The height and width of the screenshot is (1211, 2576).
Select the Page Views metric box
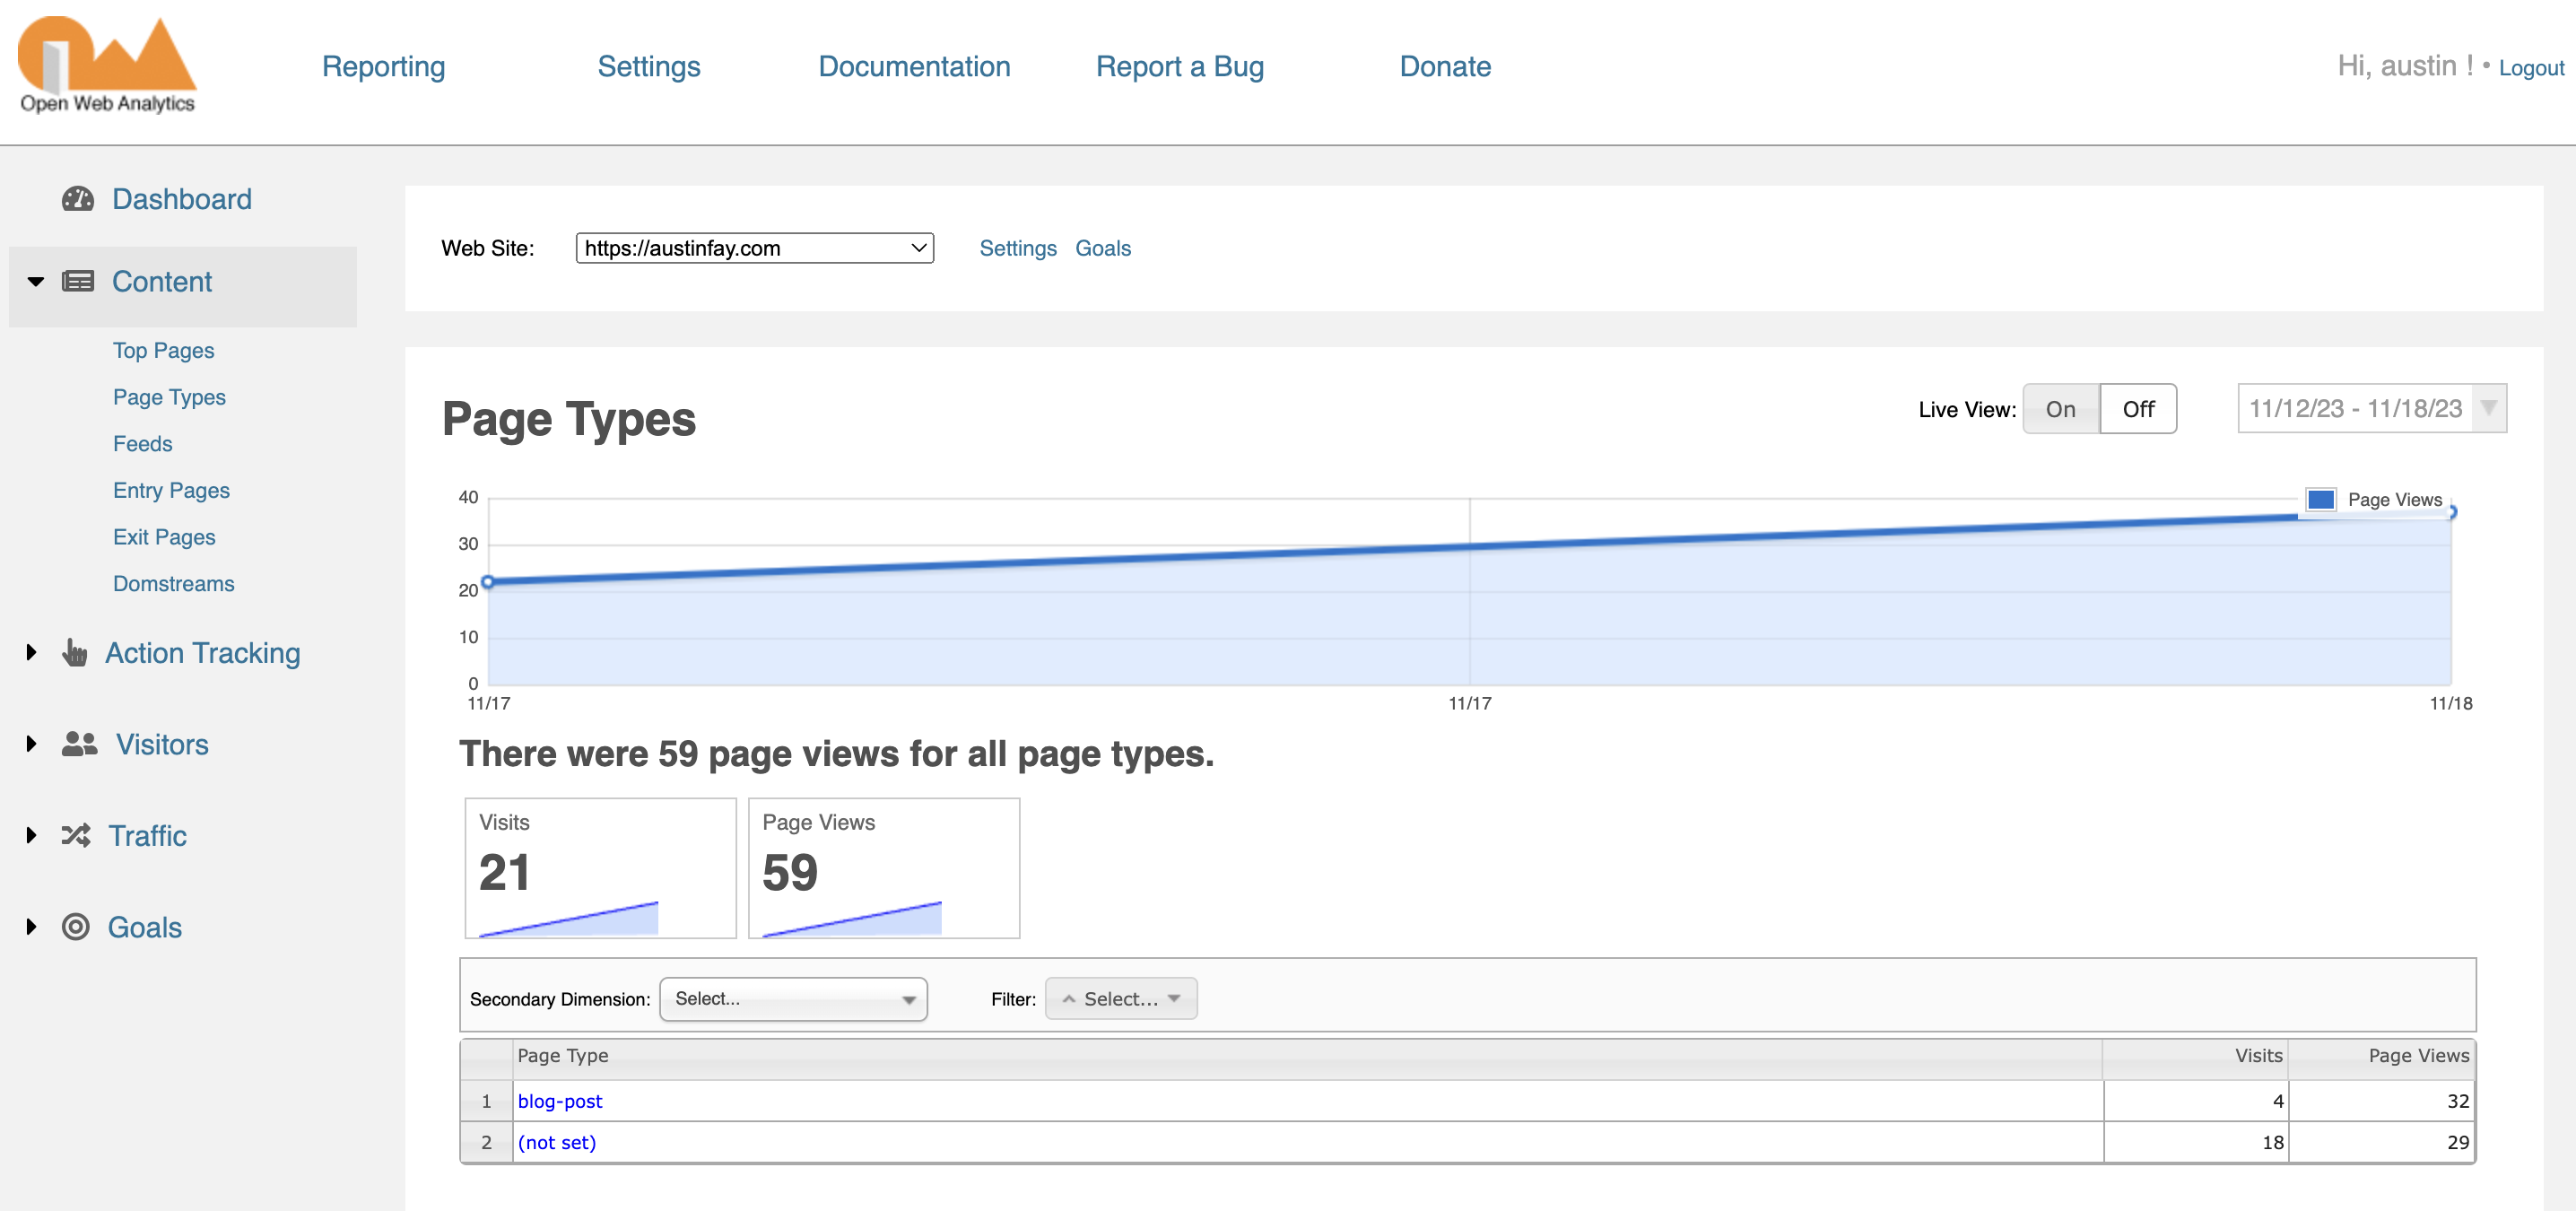(x=884, y=868)
